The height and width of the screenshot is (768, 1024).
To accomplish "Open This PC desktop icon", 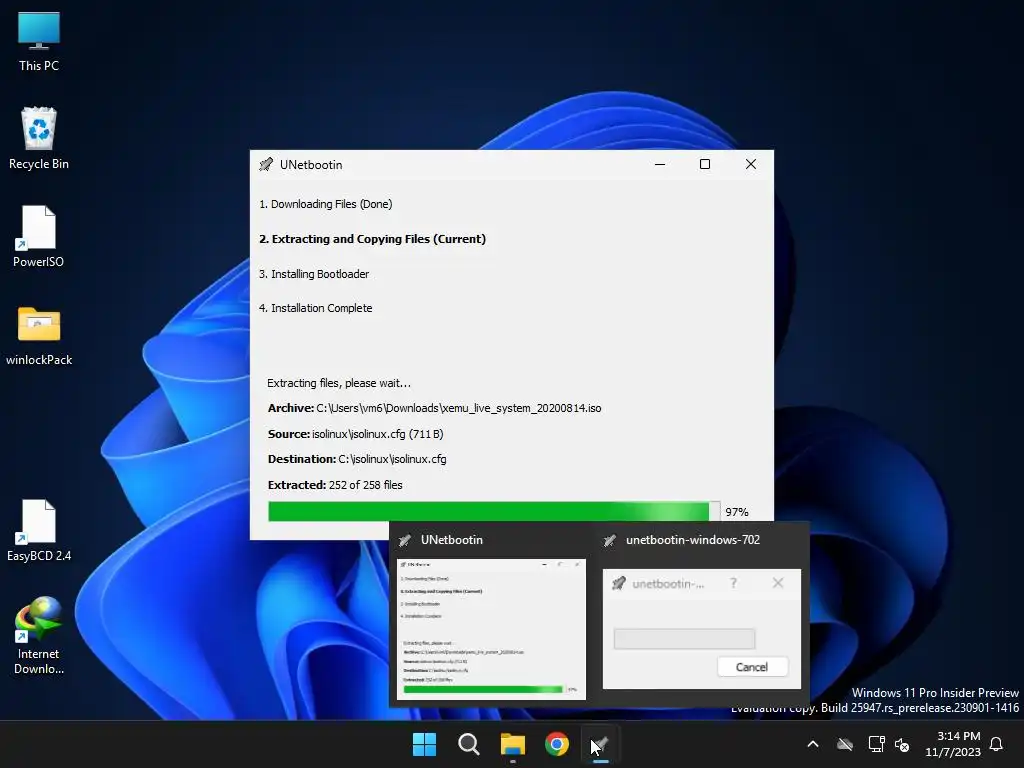I will (39, 40).
